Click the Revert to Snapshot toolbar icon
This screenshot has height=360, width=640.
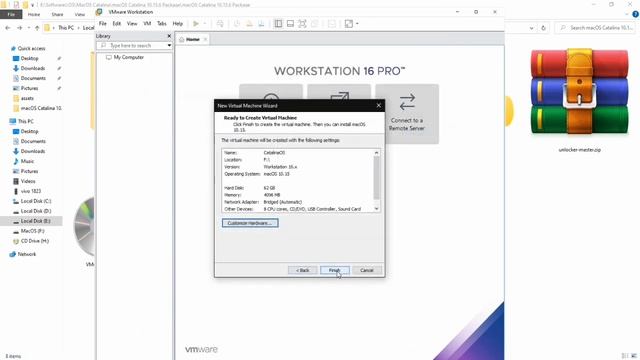coord(249,24)
